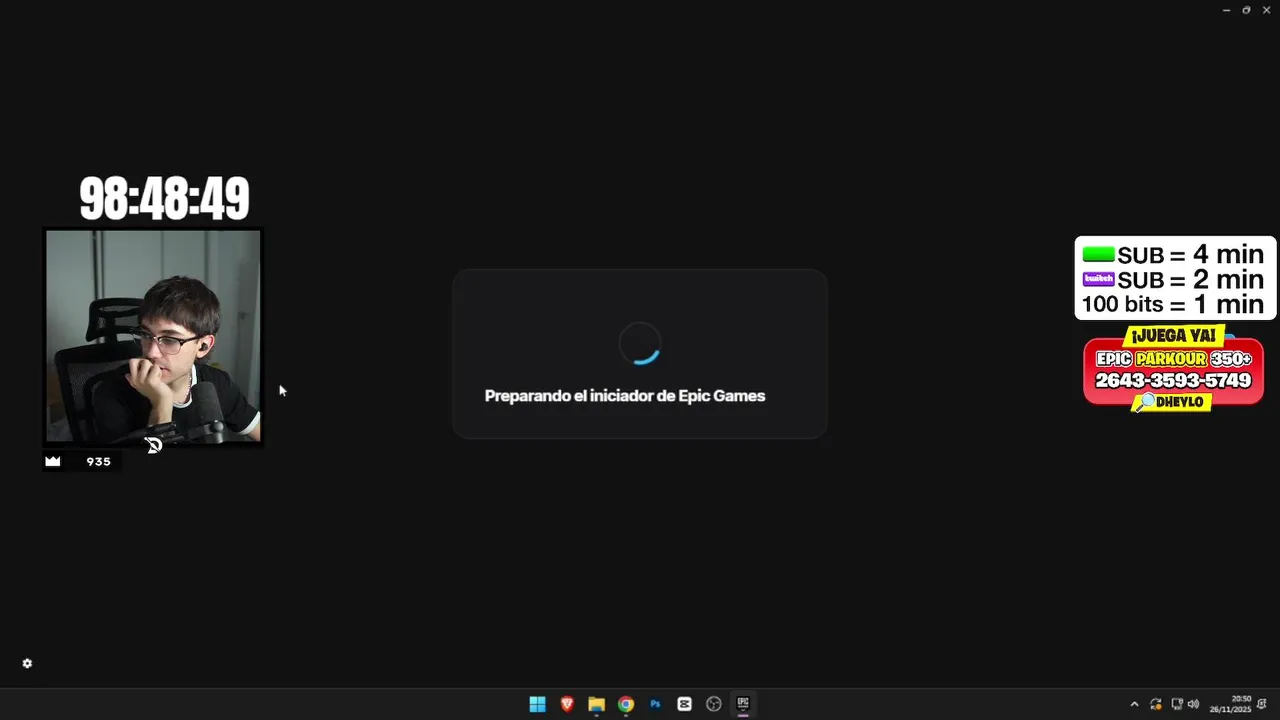The height and width of the screenshot is (720, 1280).
Task: Open the notification center icon
Action: click(x=1262, y=704)
